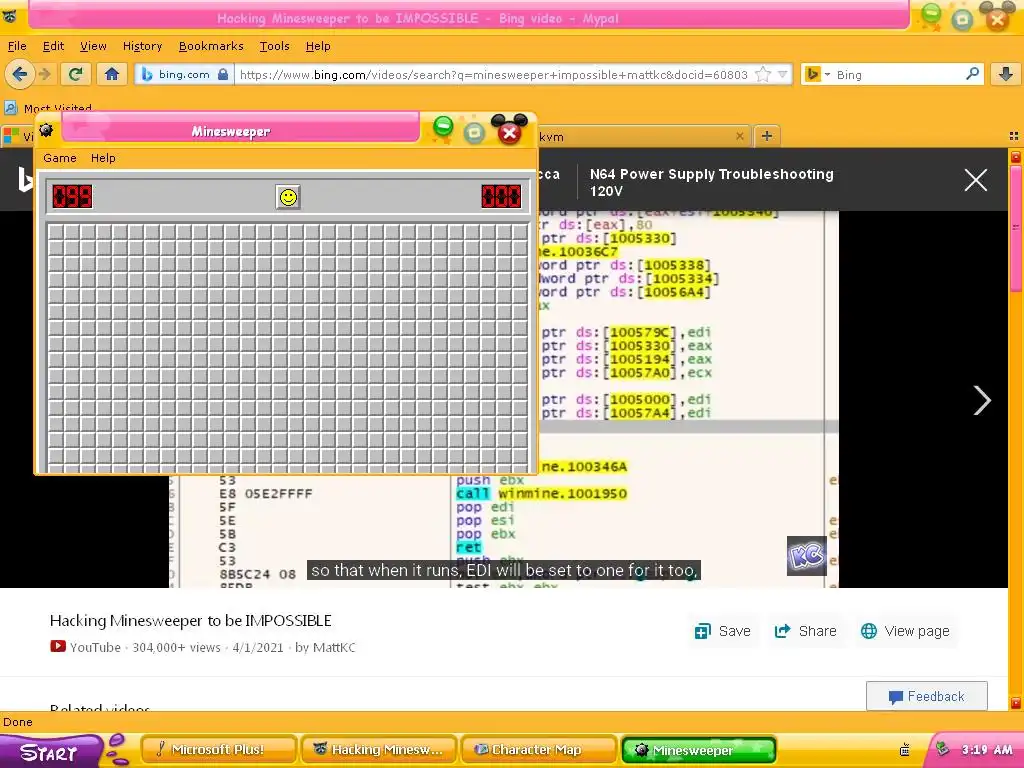Switch to Microsoft Plus! taskbar item
The height and width of the screenshot is (768, 1024).
(x=218, y=750)
